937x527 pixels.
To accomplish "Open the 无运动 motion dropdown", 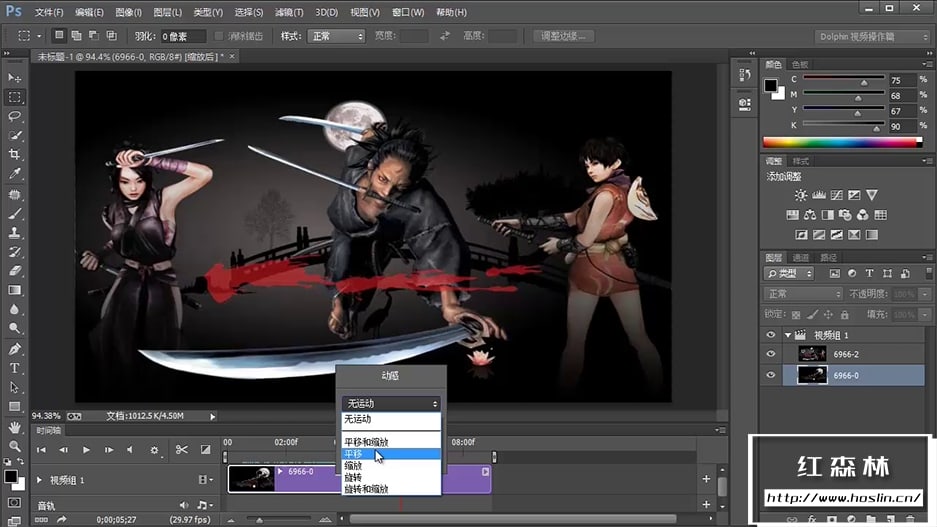I will coord(391,404).
